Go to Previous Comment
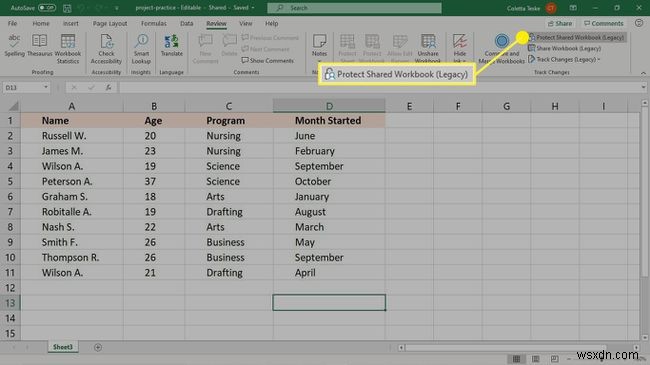Image resolution: width=650 pixels, height=365 pixels. [270, 38]
